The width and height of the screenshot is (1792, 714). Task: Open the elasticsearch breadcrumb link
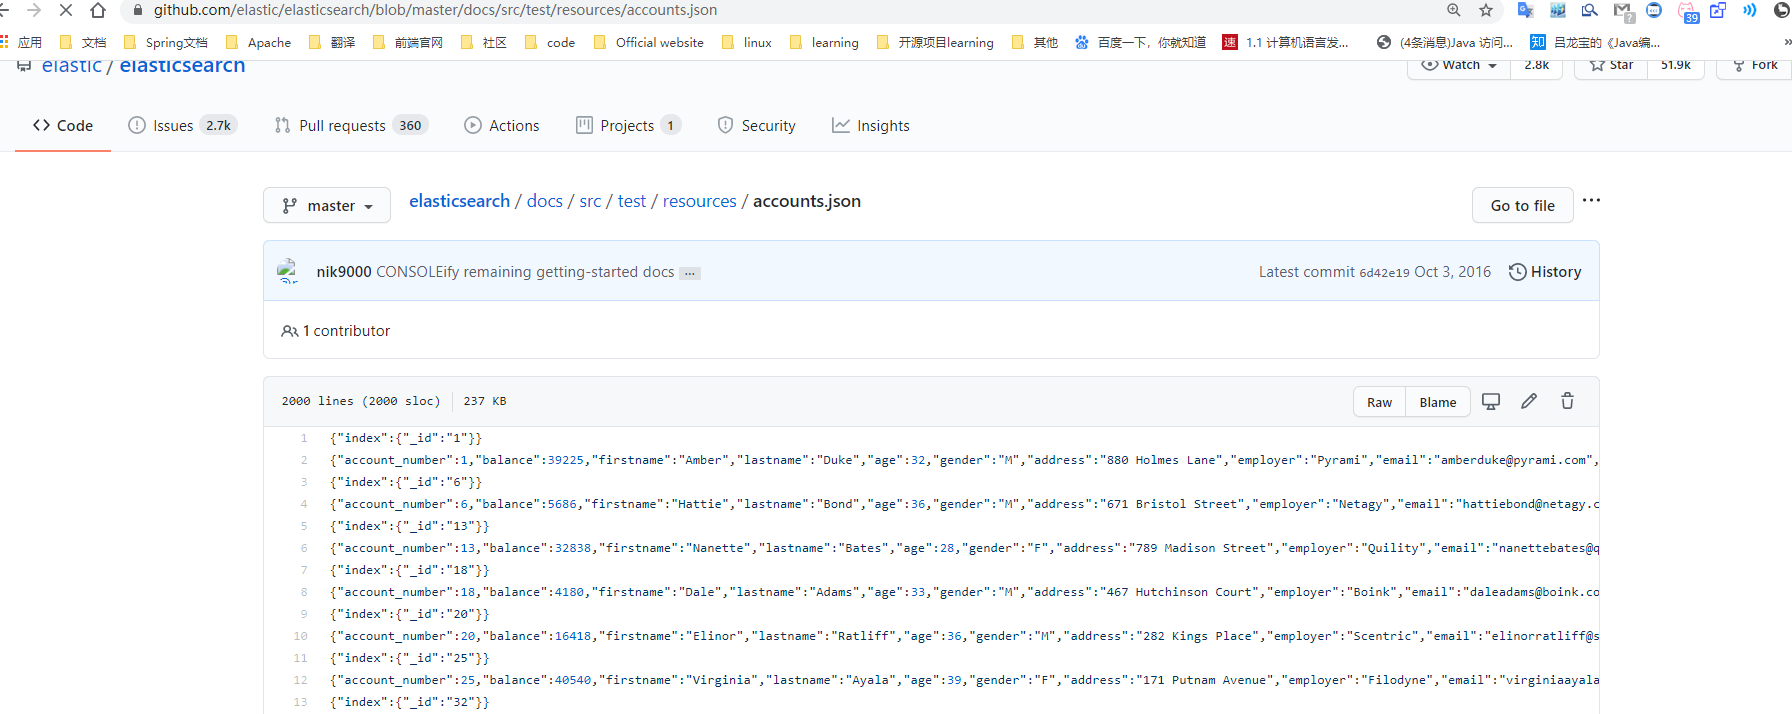[459, 201]
